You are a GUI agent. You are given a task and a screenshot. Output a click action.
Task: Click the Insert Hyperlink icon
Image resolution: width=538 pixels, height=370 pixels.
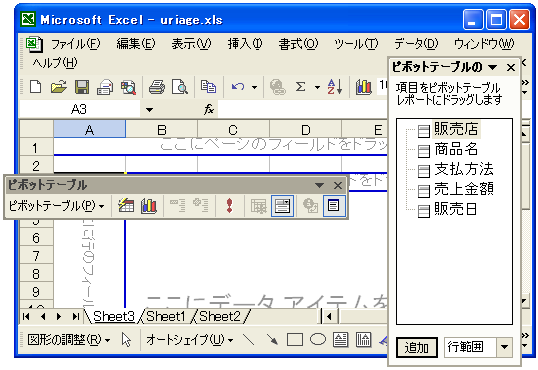point(278,87)
